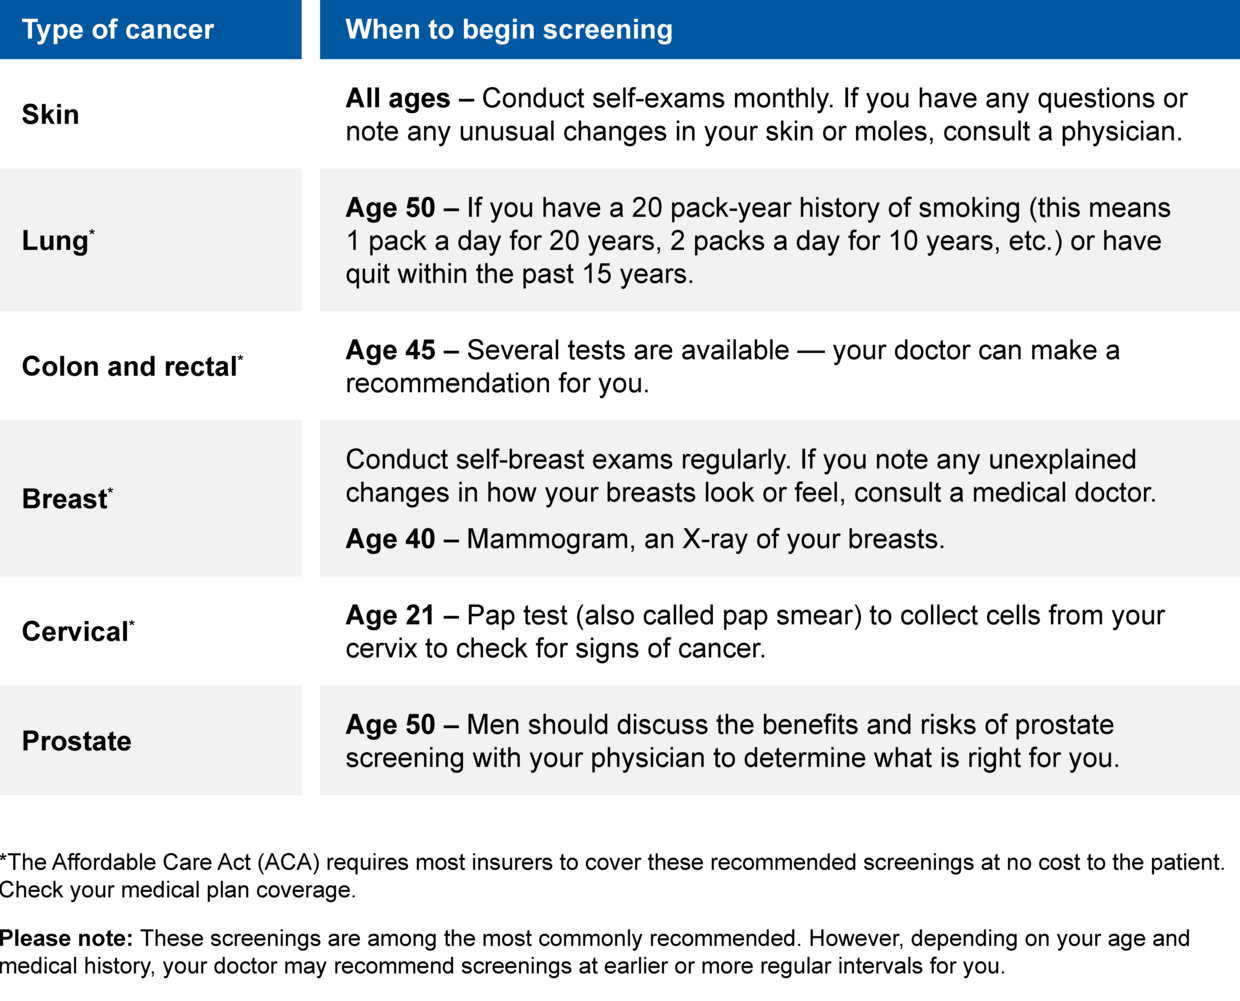
Task: Select the Skin row label
Action: click(51, 115)
